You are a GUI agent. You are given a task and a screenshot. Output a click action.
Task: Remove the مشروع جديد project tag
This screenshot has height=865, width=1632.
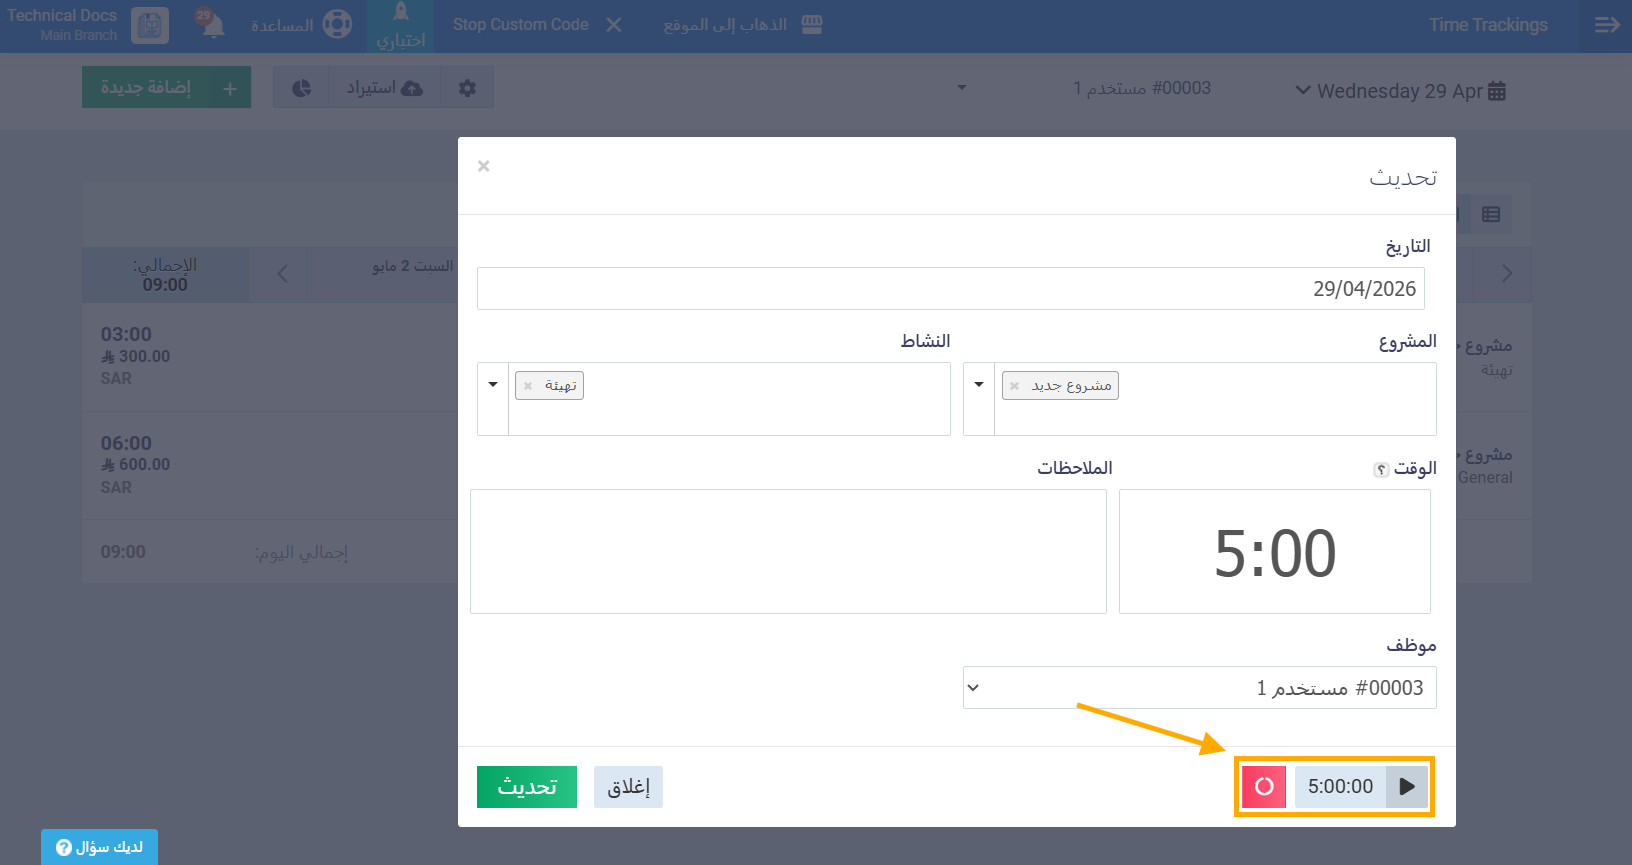pos(1015,386)
